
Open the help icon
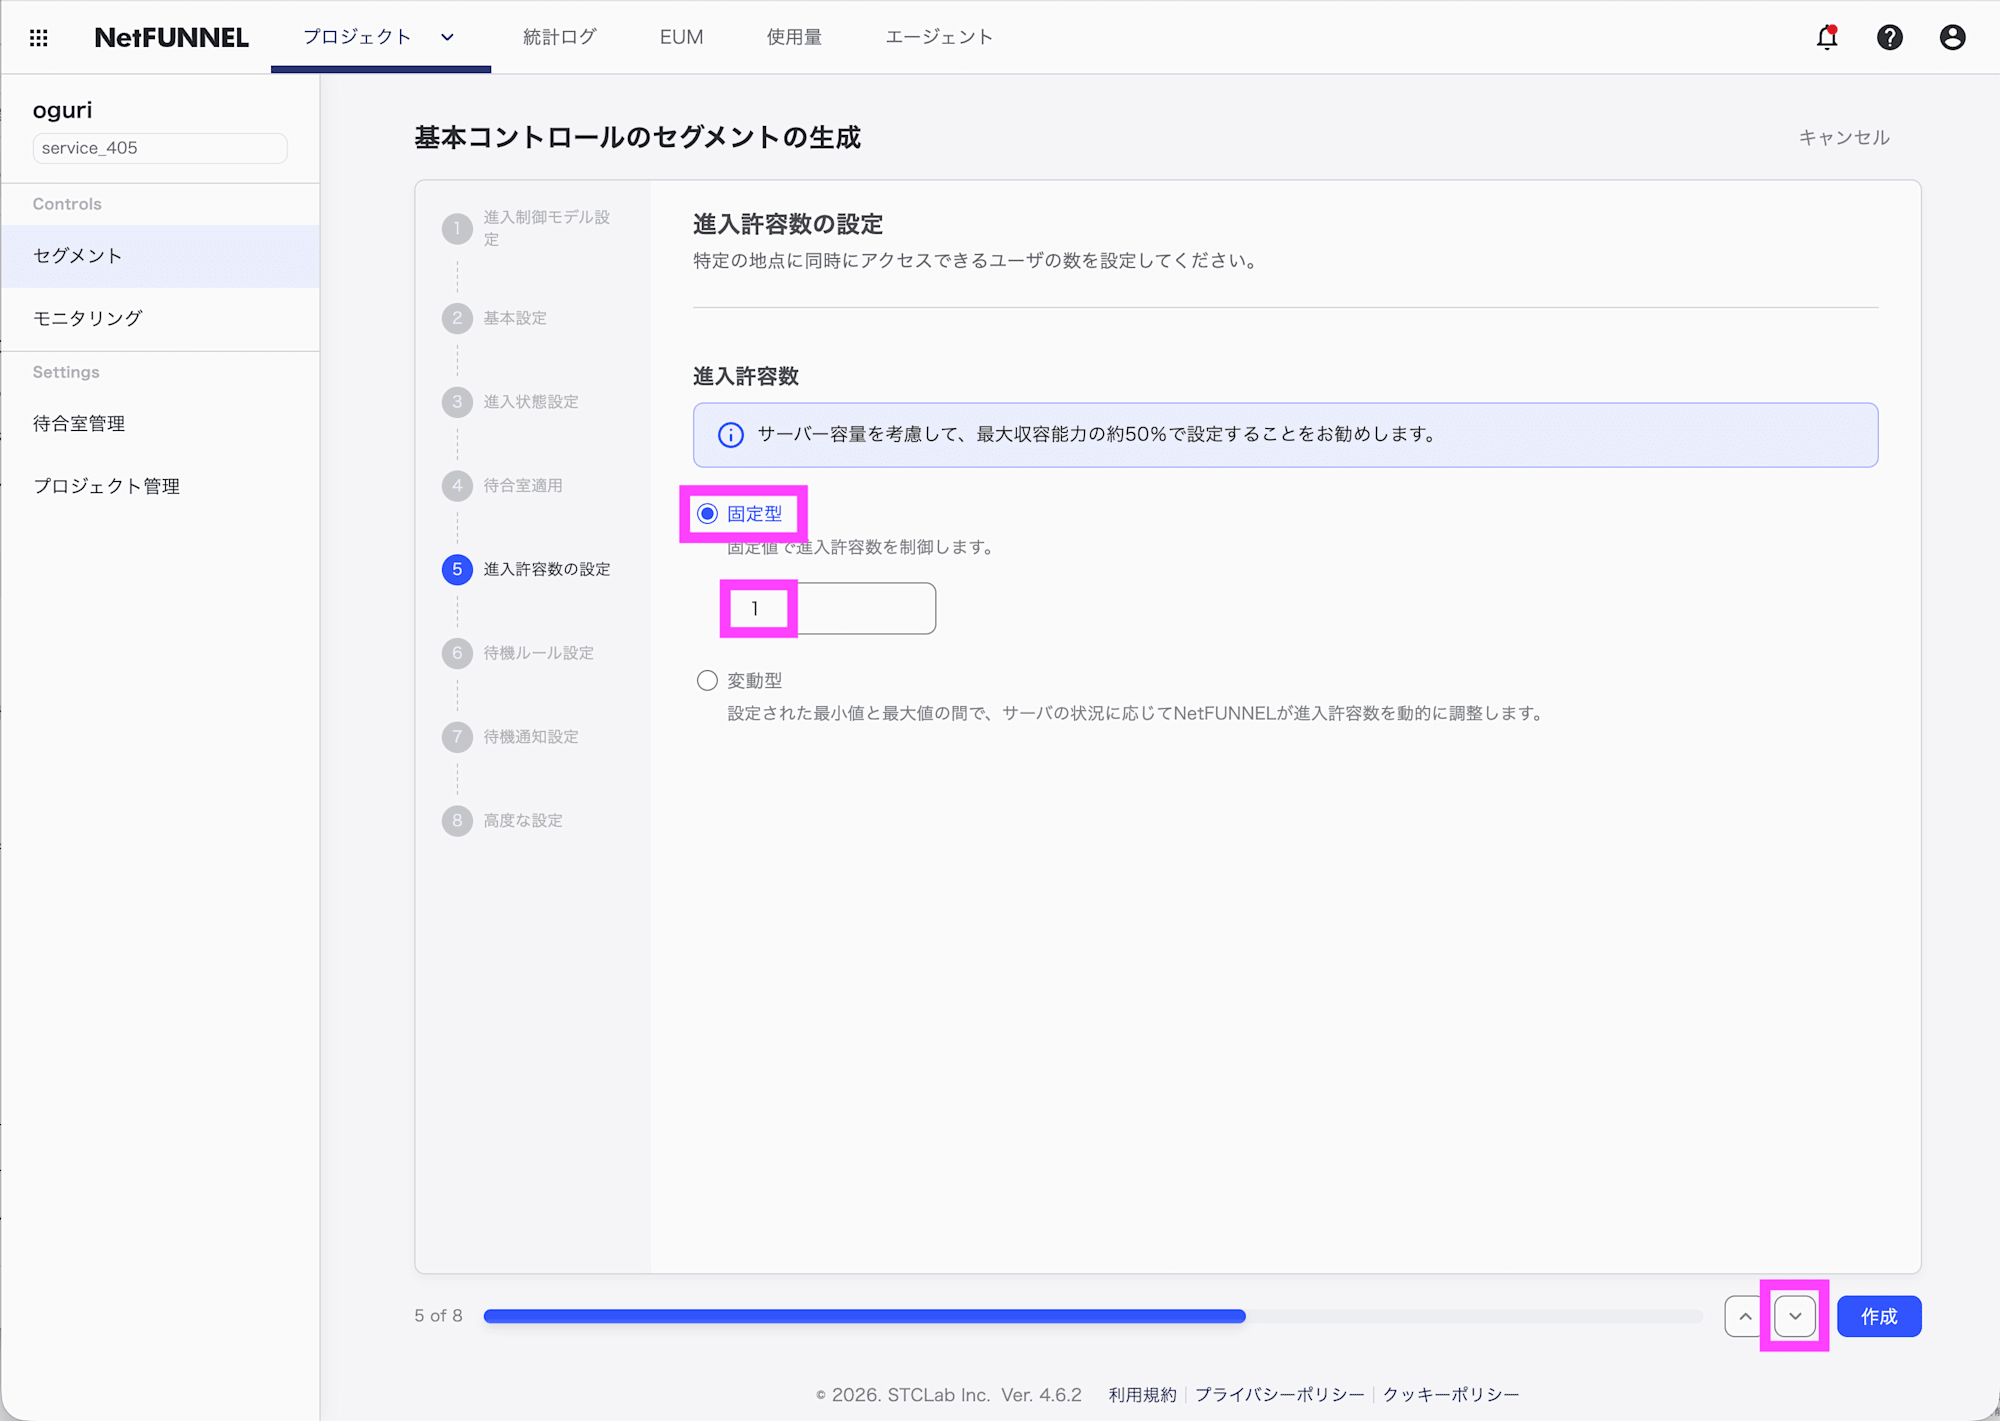click(x=1889, y=37)
